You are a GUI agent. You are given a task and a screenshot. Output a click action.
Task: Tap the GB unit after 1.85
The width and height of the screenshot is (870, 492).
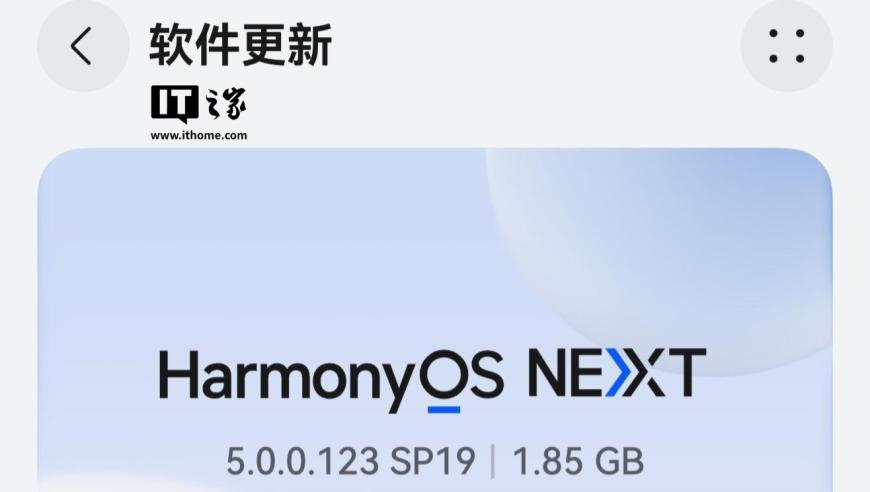click(x=619, y=461)
